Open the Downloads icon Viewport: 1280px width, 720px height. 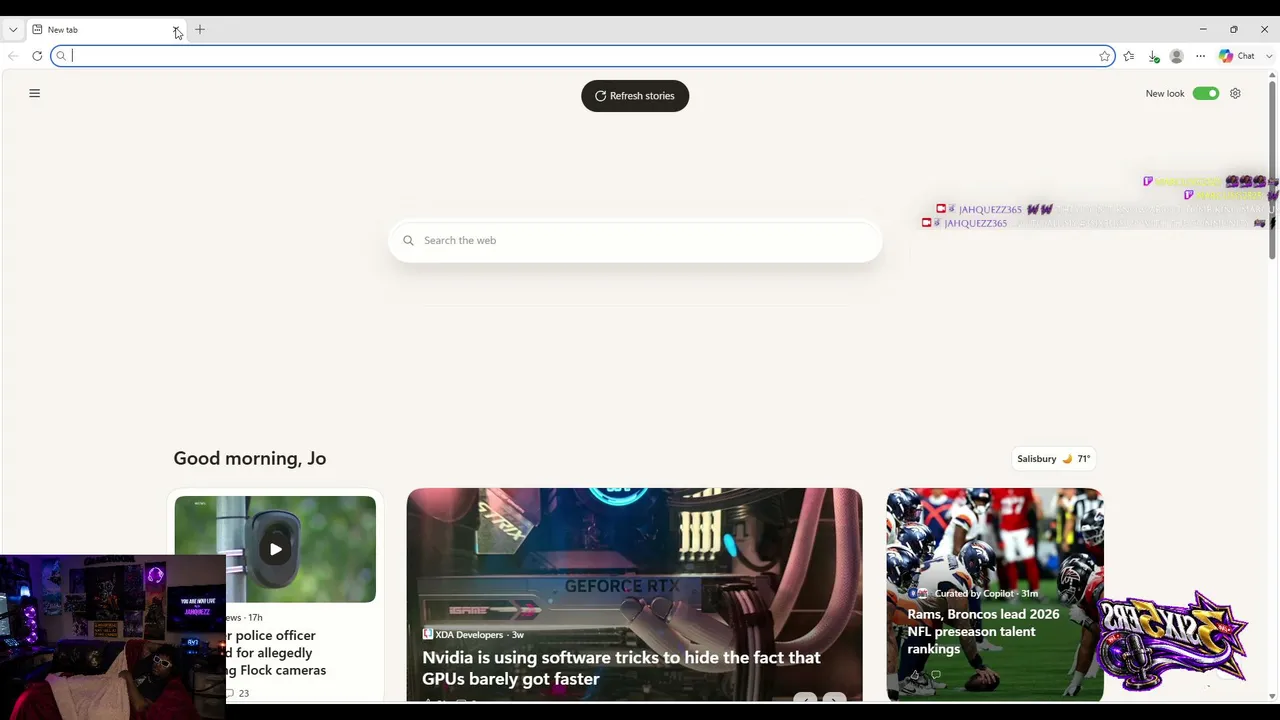(1153, 57)
